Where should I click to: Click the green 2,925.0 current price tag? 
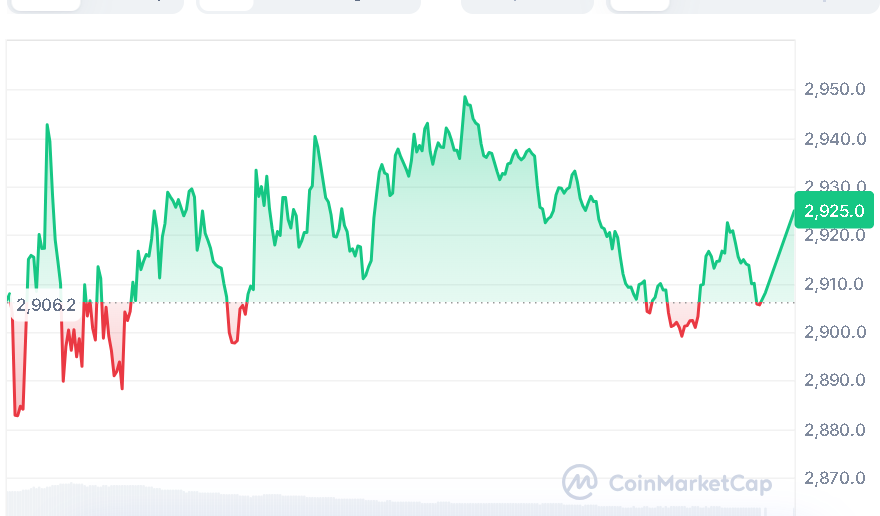pyautogui.click(x=834, y=210)
